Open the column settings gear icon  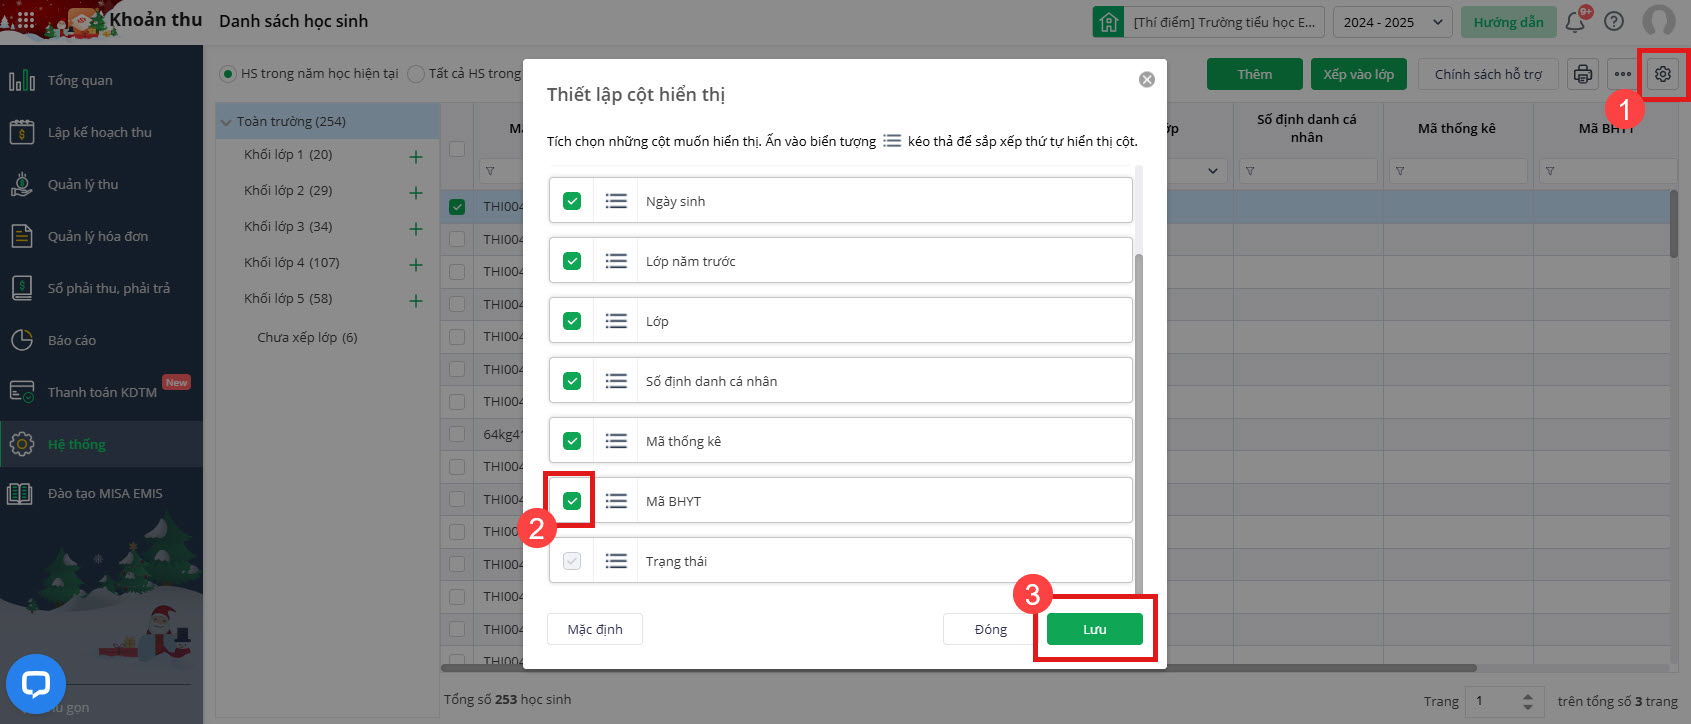tap(1662, 74)
